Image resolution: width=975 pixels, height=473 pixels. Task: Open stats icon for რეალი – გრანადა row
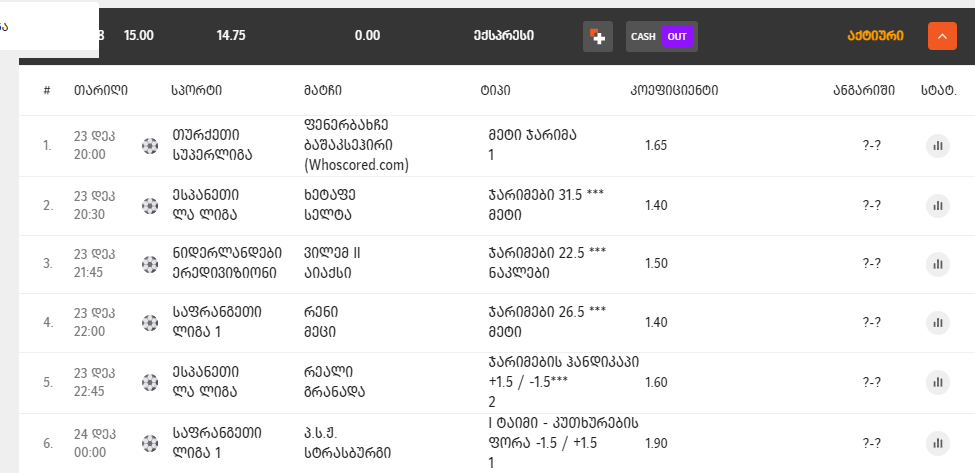pyautogui.click(x=937, y=382)
